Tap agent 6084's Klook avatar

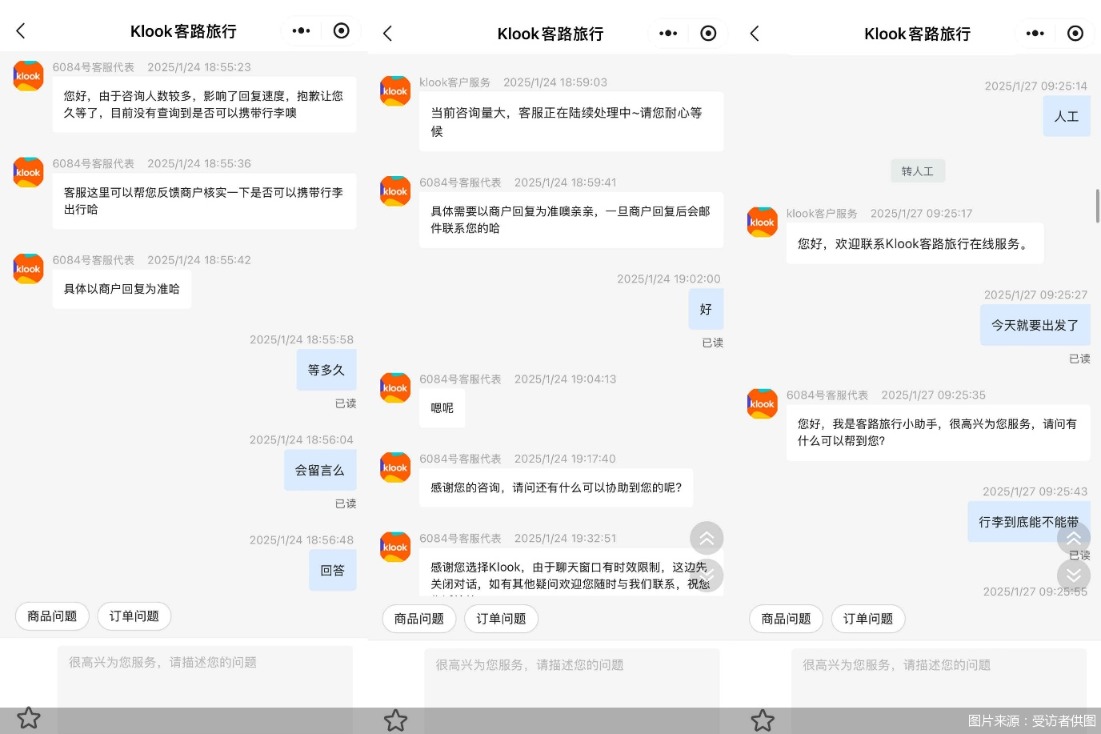point(27,76)
